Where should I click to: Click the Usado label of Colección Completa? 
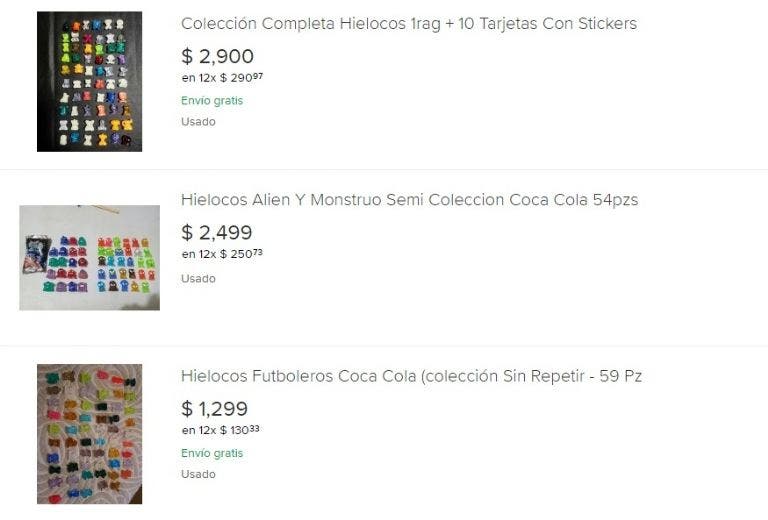coord(198,122)
